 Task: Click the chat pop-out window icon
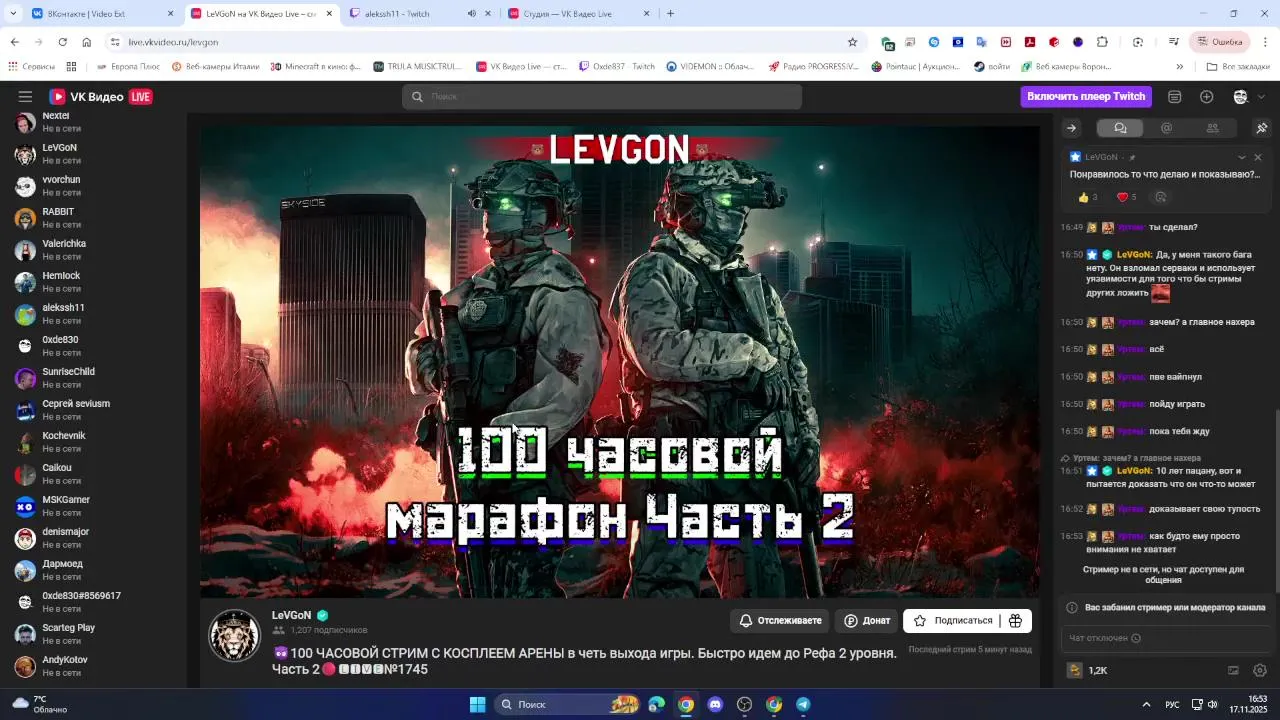coord(1233,670)
